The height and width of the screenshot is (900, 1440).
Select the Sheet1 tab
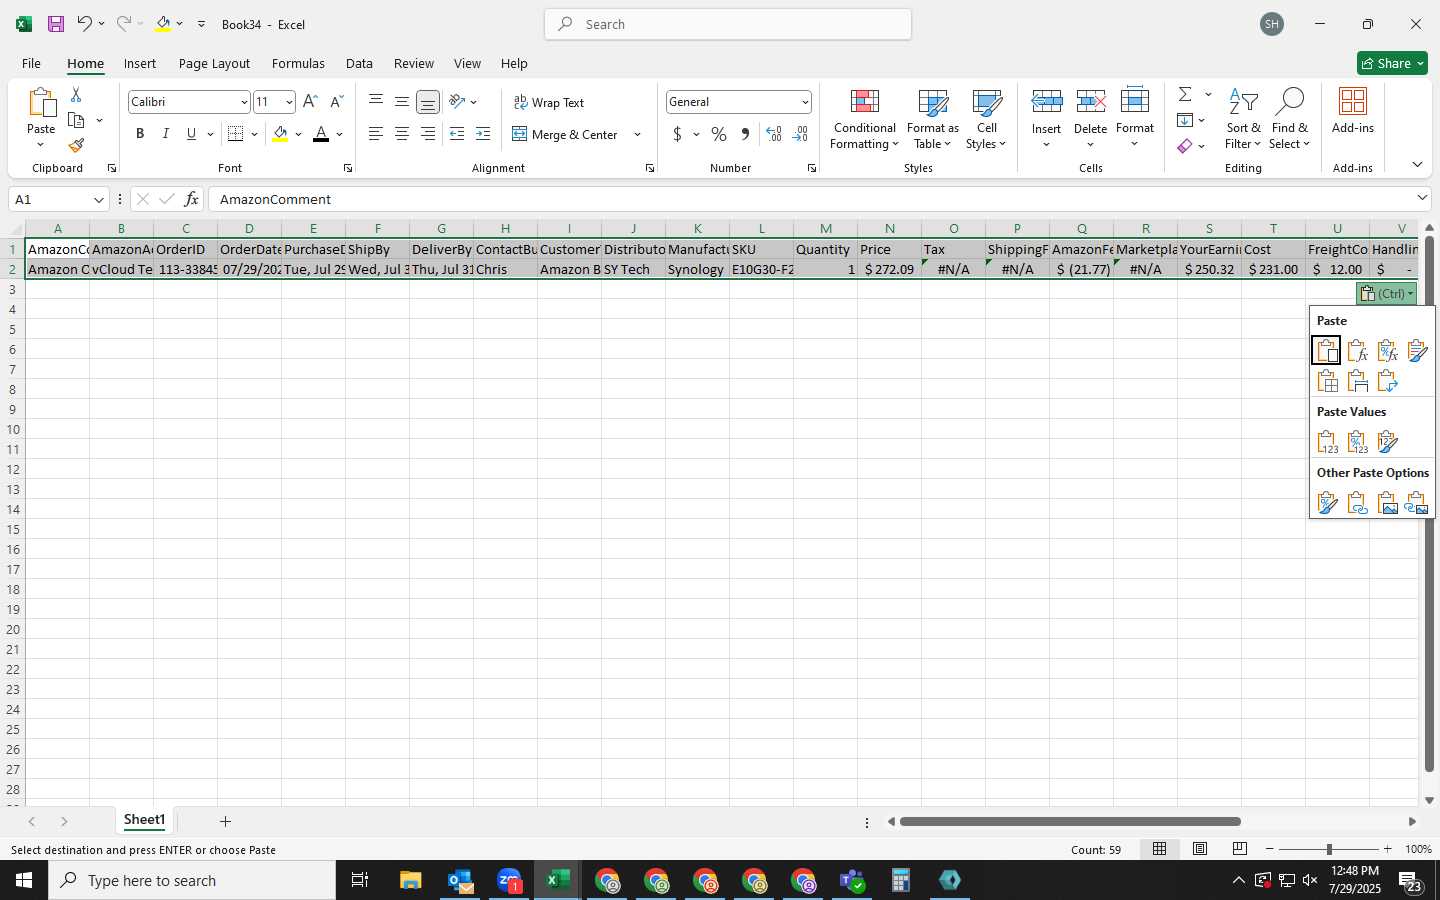click(x=144, y=820)
